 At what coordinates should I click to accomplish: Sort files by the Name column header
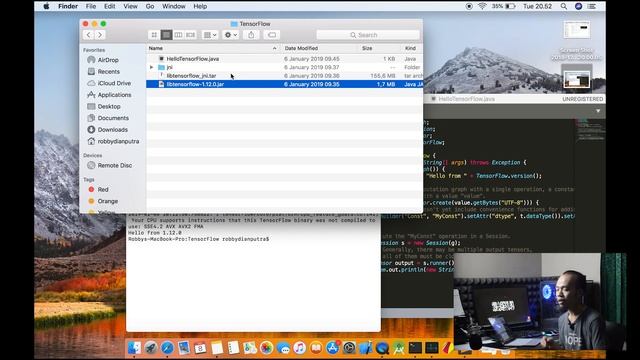213,48
